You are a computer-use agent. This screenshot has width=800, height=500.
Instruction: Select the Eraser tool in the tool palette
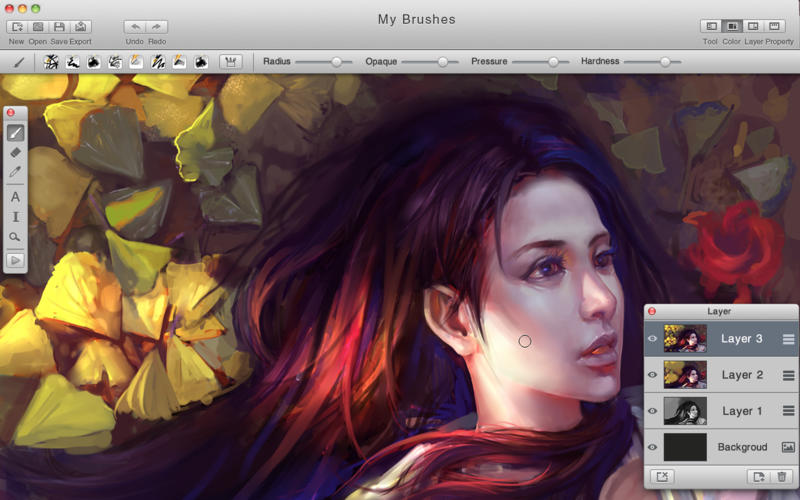[16, 152]
